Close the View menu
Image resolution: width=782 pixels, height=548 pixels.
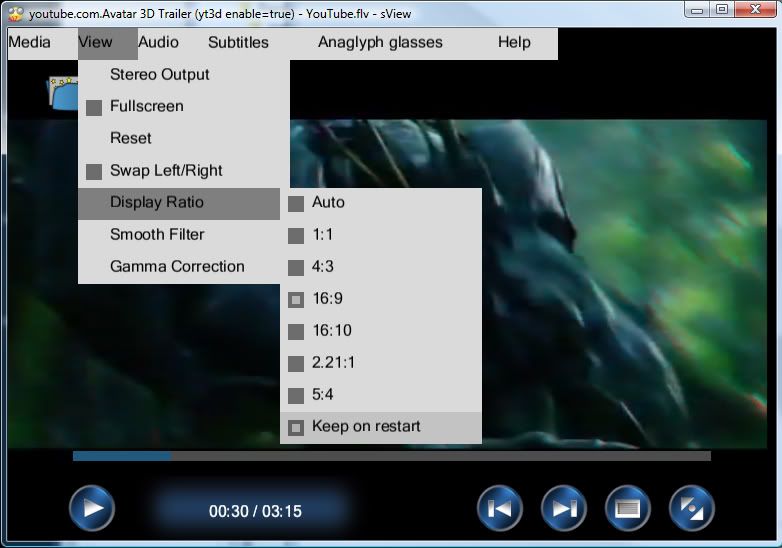(x=108, y=42)
